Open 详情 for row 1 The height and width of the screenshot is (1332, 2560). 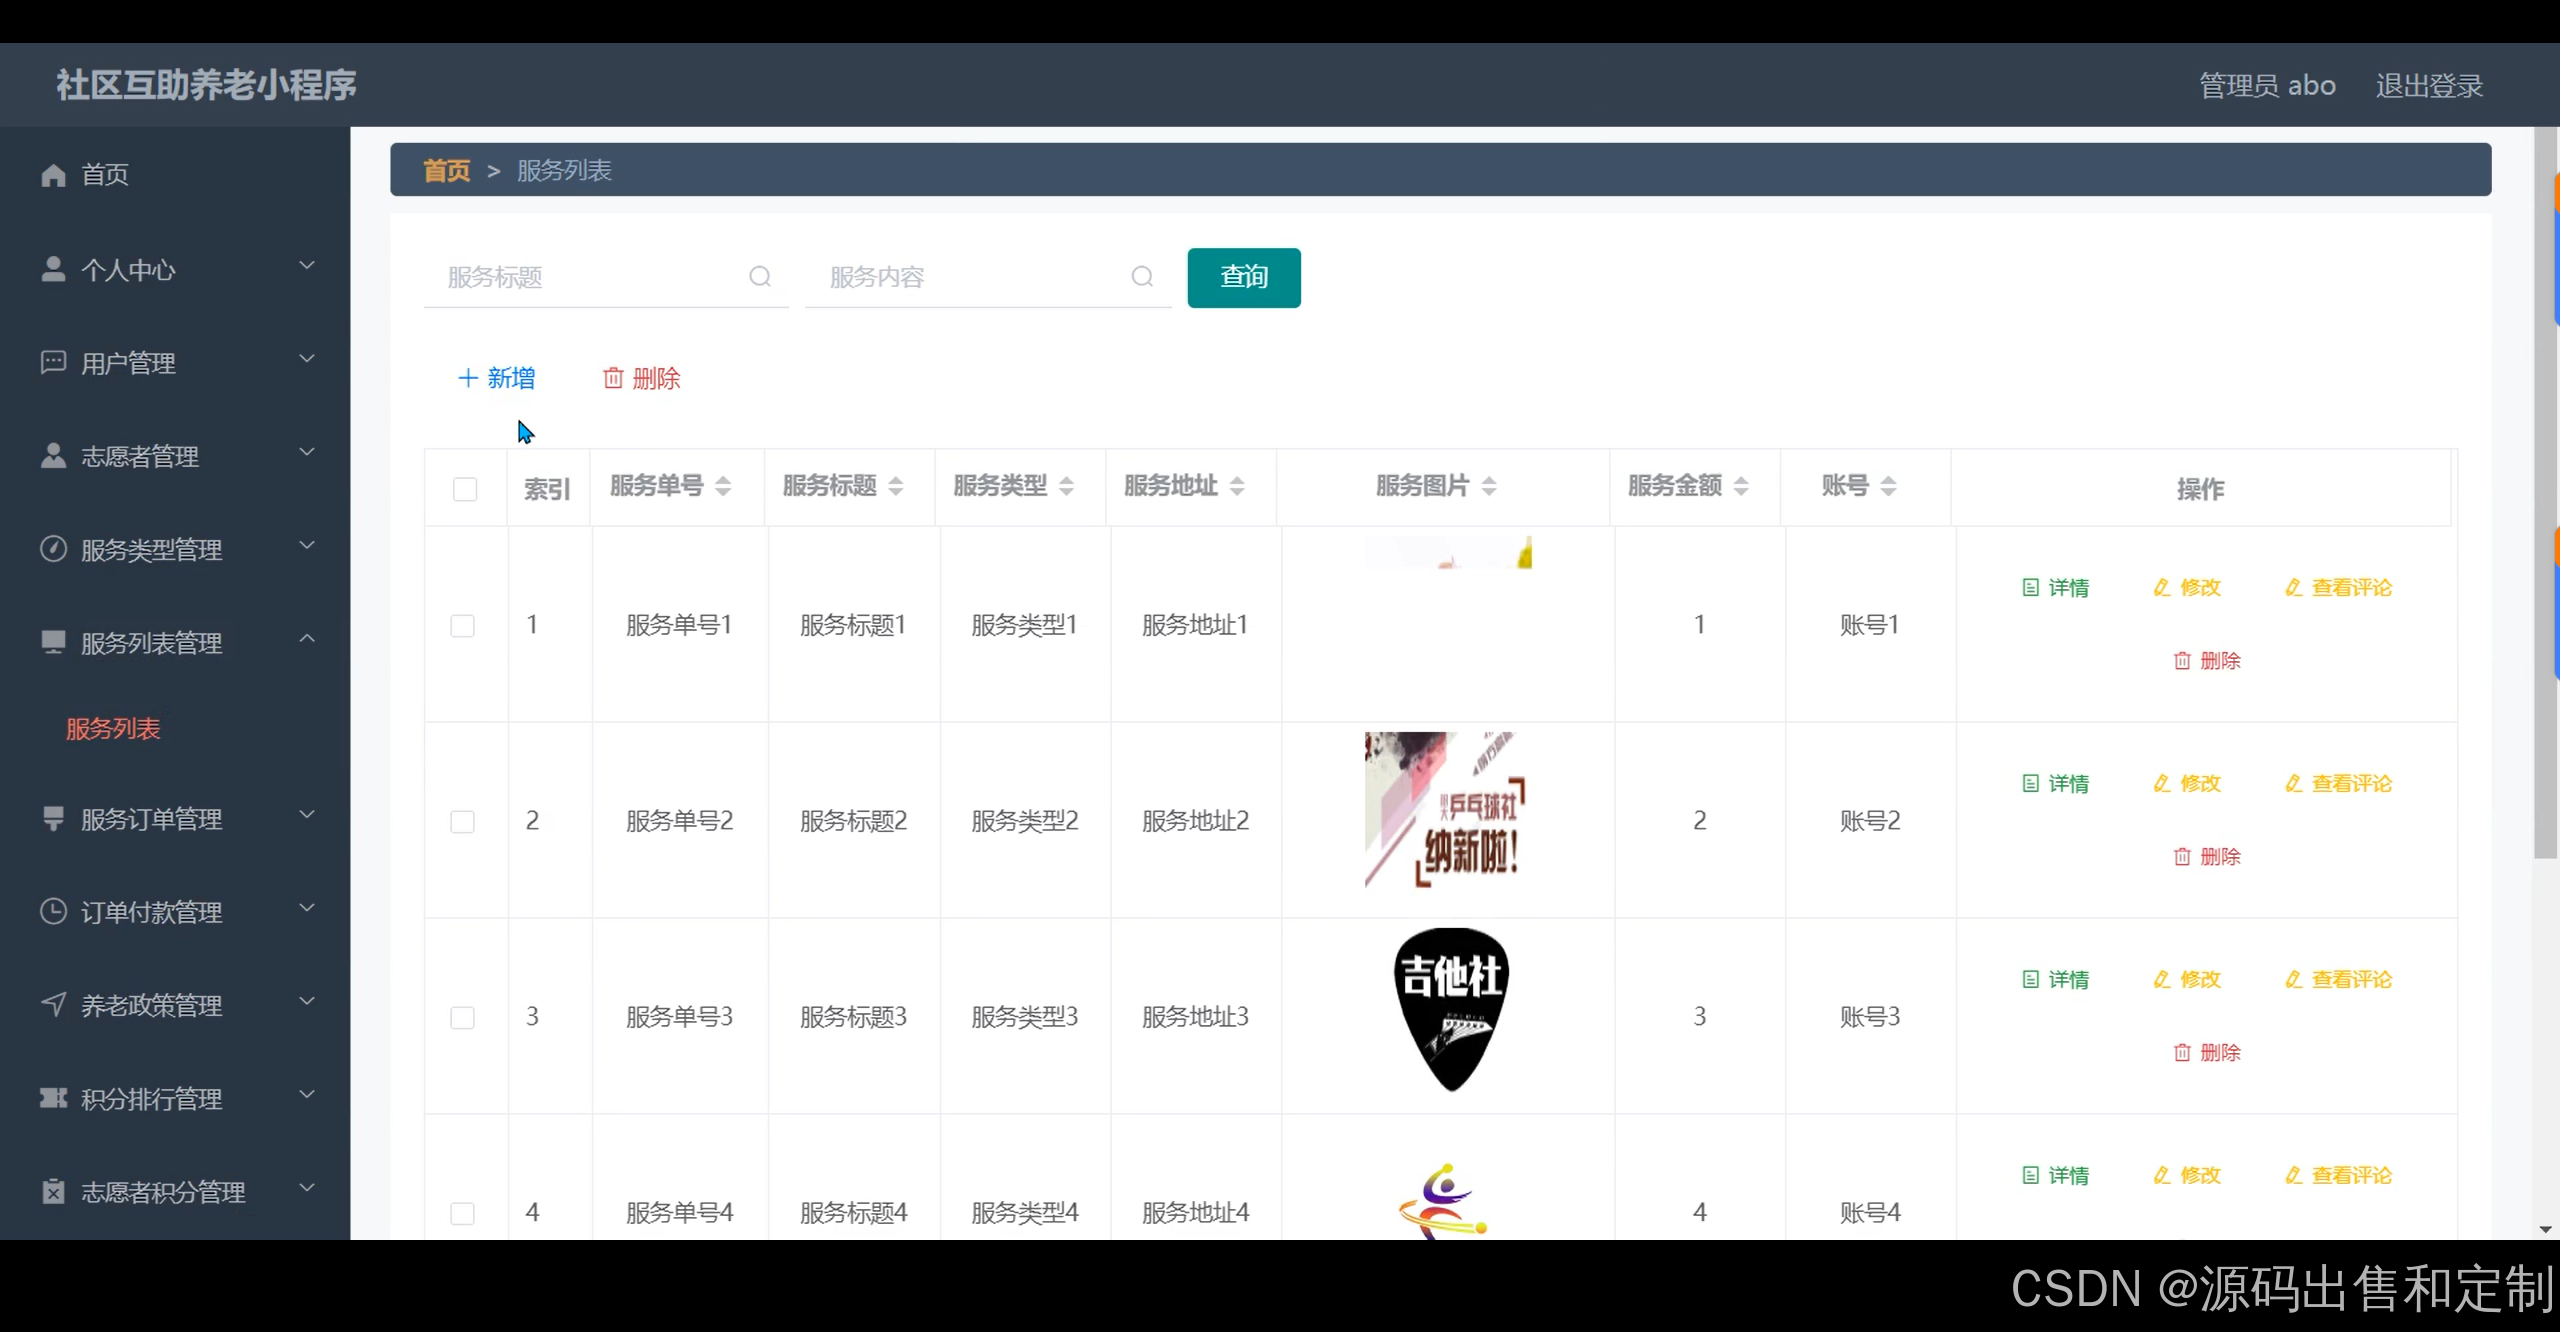(x=2056, y=588)
